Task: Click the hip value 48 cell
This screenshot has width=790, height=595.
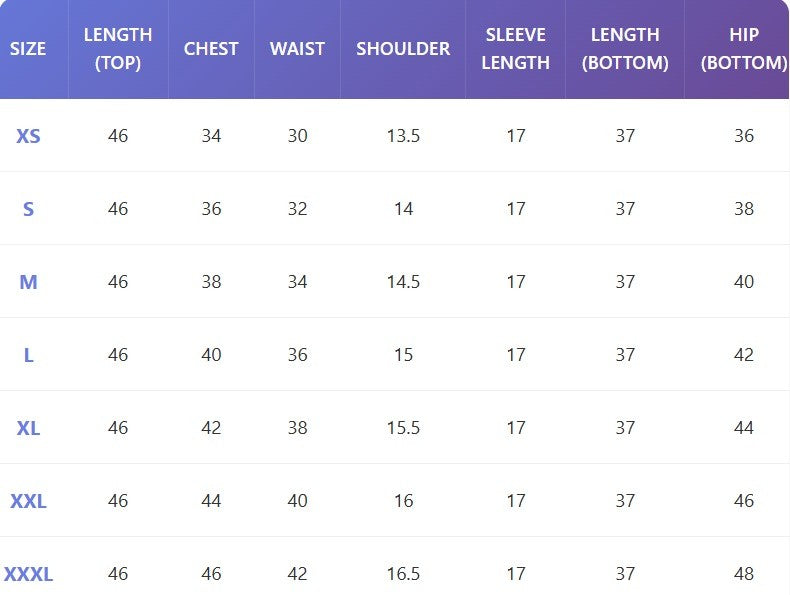Action: pos(743,574)
